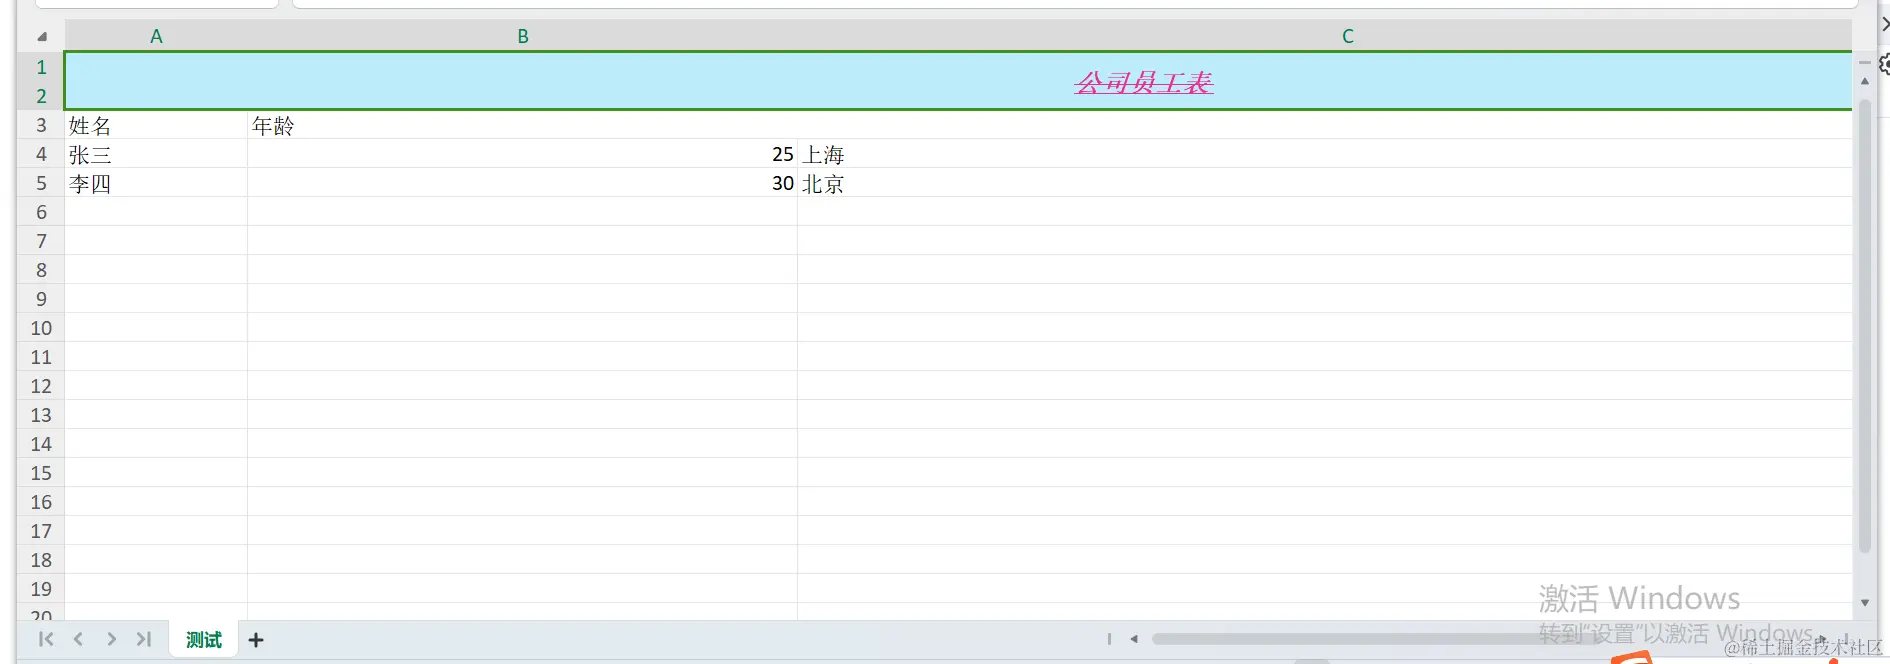Go to last sheet navigation arrow
1890x664 pixels.
pyautogui.click(x=144, y=639)
